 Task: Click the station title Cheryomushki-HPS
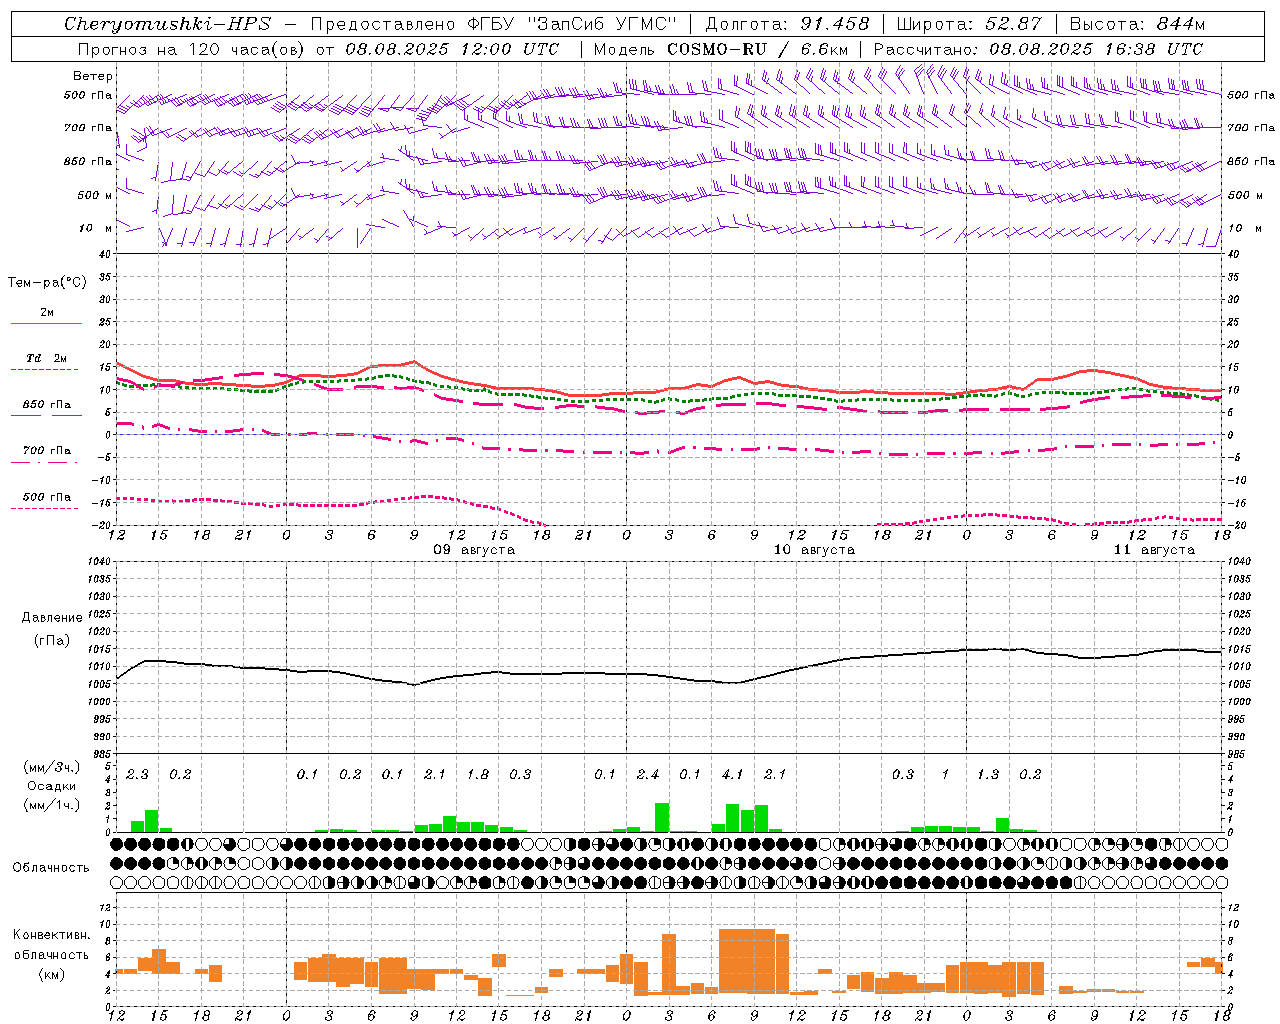(167, 24)
